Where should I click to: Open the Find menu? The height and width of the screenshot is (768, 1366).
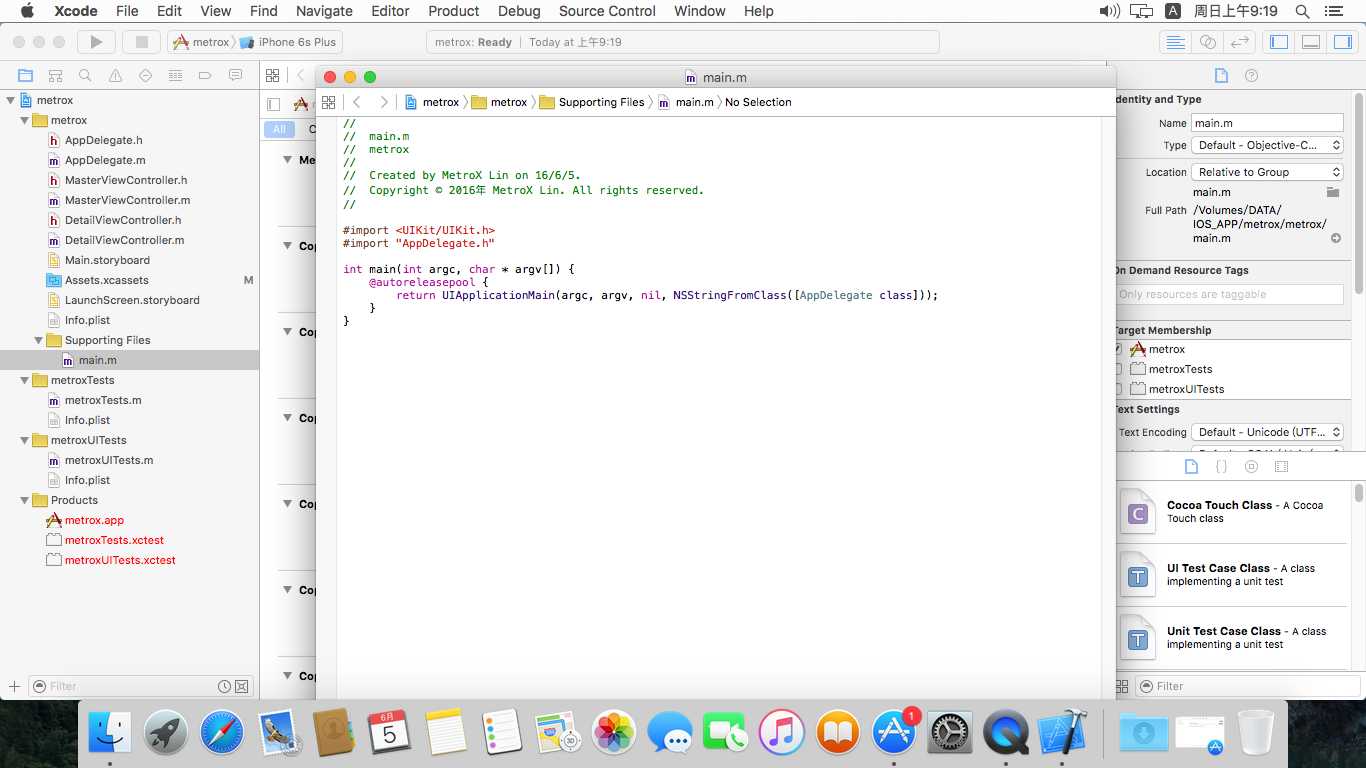(264, 11)
